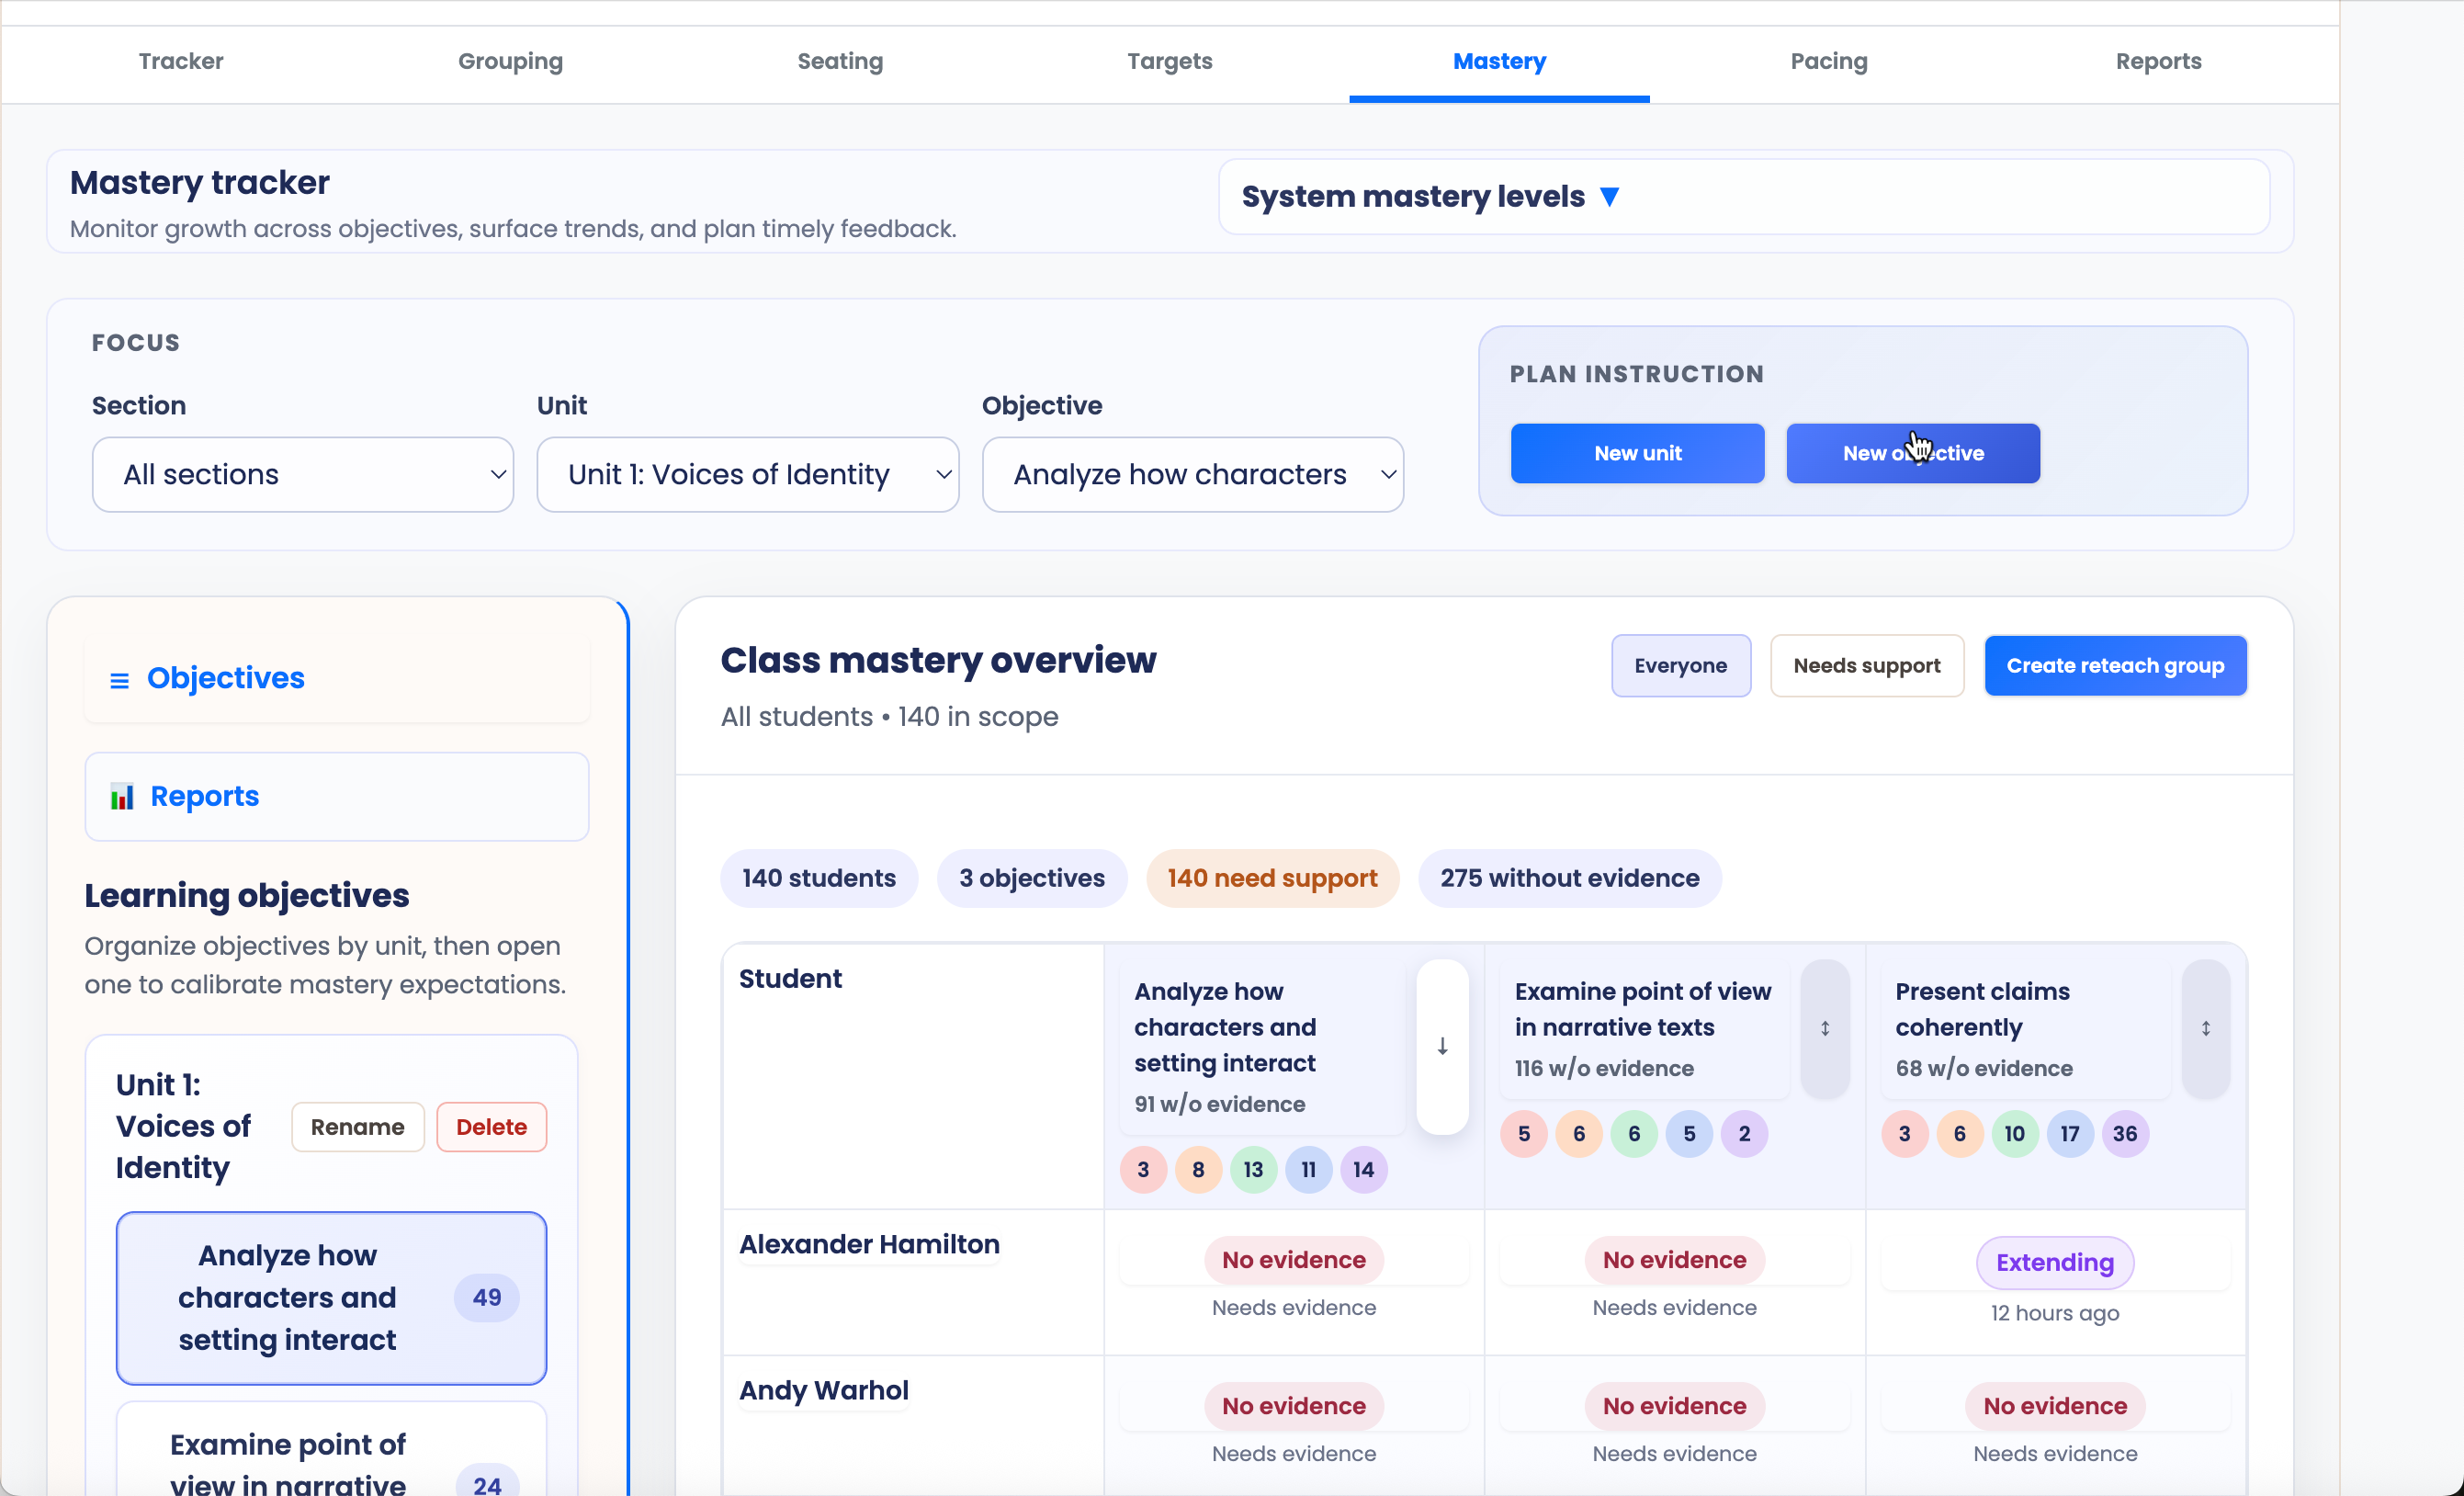Viewport: 2464px width, 1496px height.
Task: Toggle the "Needs support" filter
Action: pos(1867,665)
